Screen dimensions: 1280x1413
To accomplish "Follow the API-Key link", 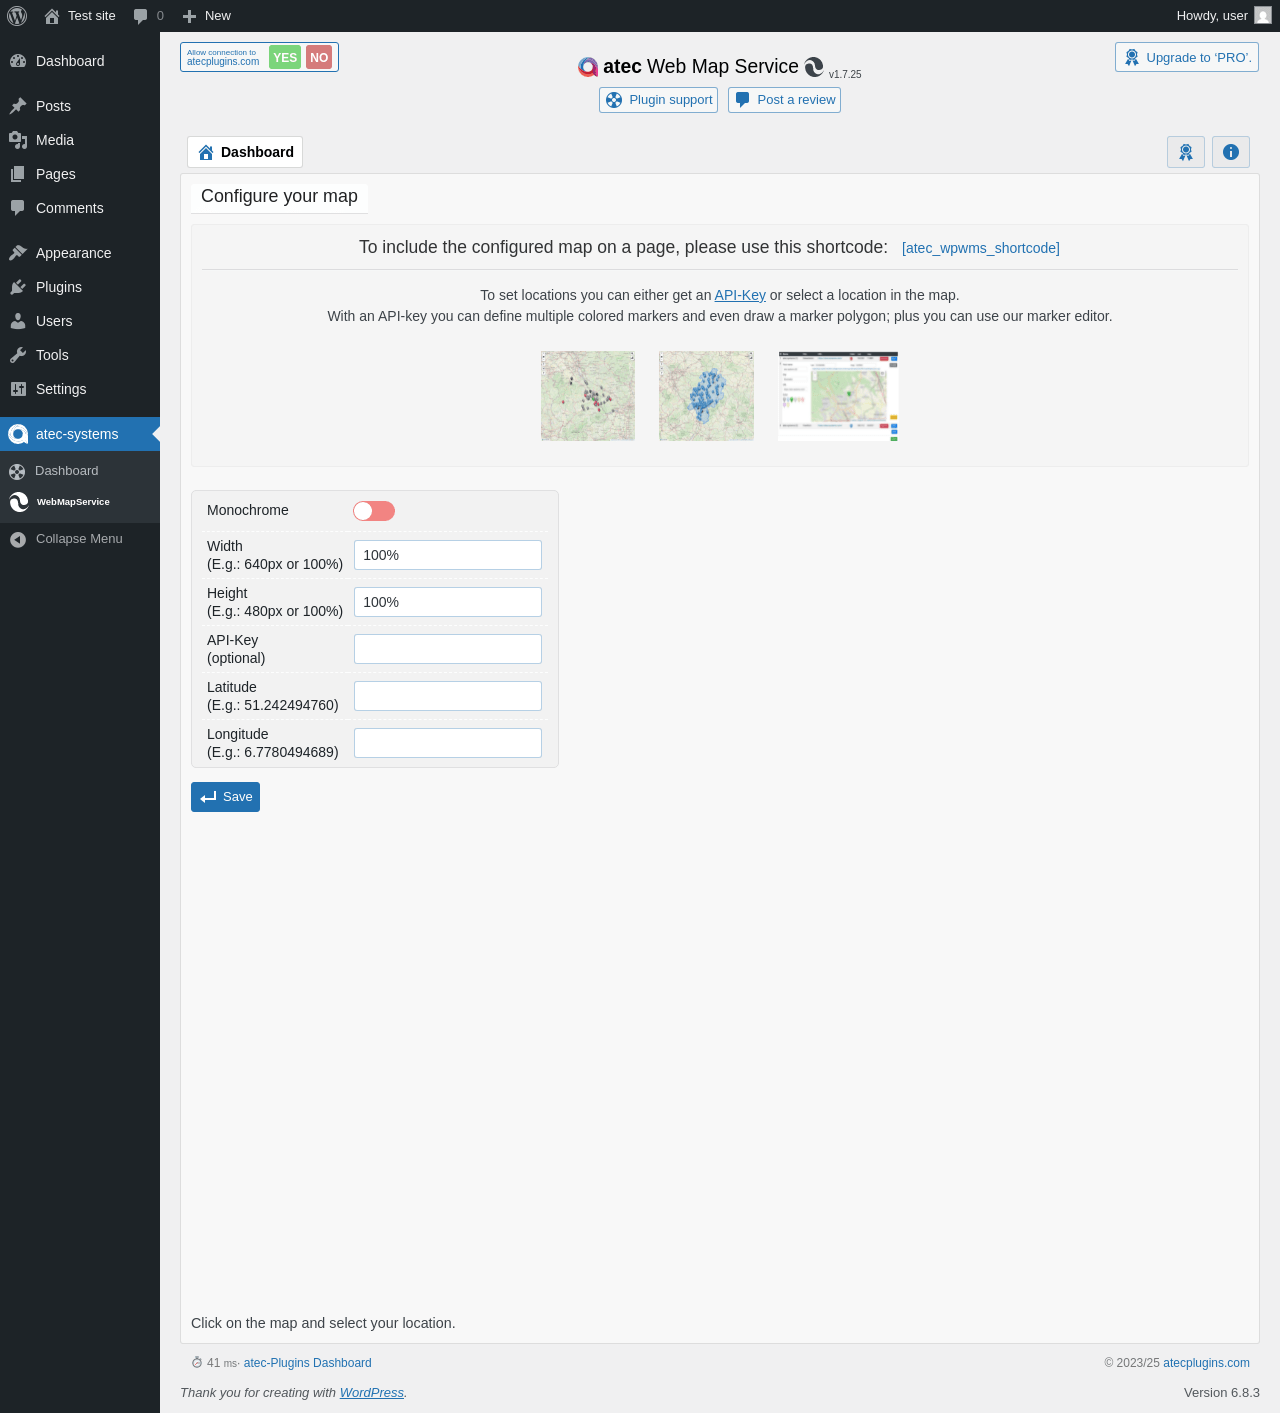I will (740, 295).
